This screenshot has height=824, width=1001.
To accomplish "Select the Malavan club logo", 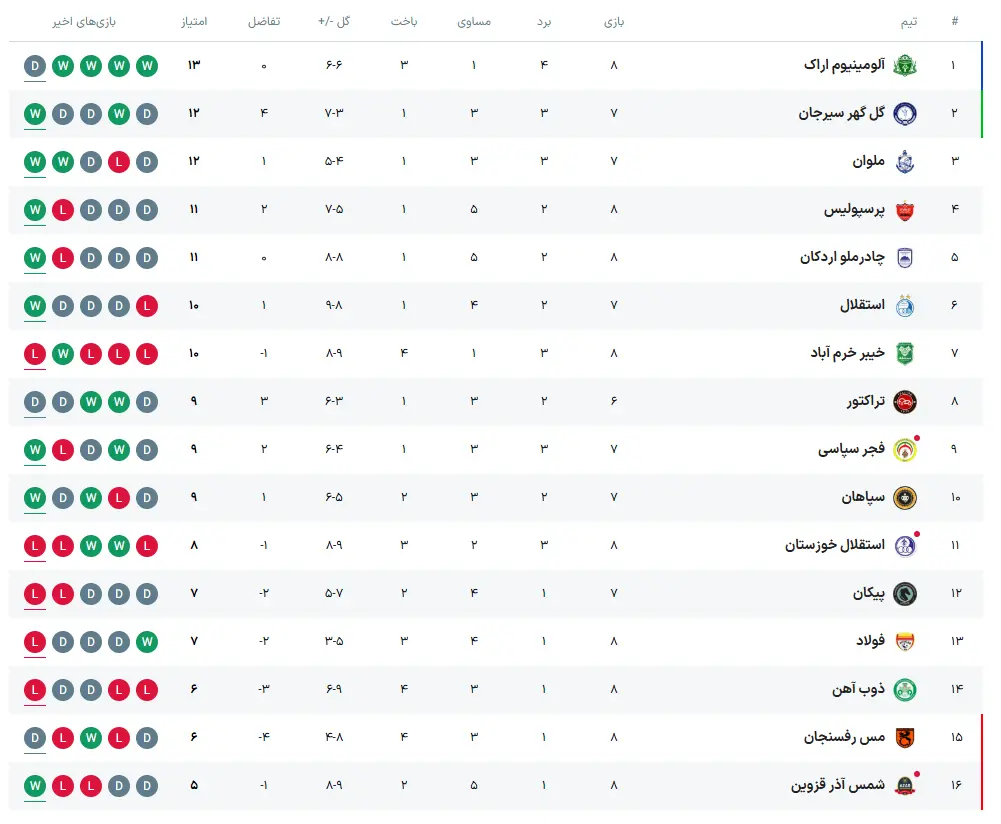I will (904, 161).
